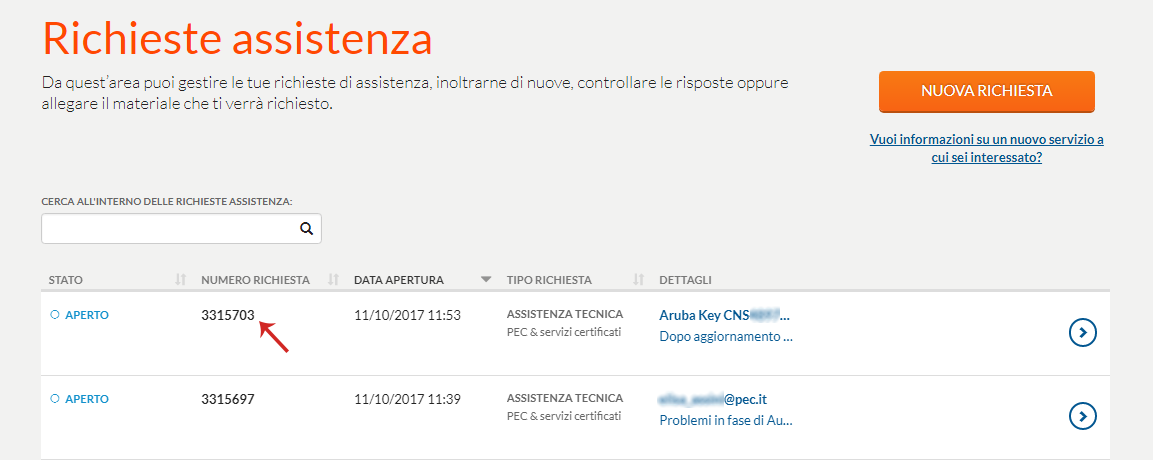Select request number 3315697
Viewport: 1153px width, 461px height.
pos(228,399)
